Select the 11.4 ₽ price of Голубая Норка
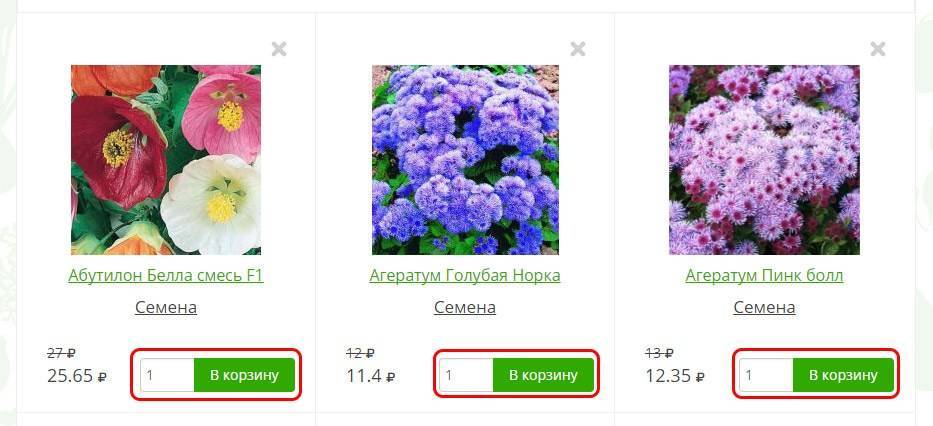 click(x=371, y=376)
